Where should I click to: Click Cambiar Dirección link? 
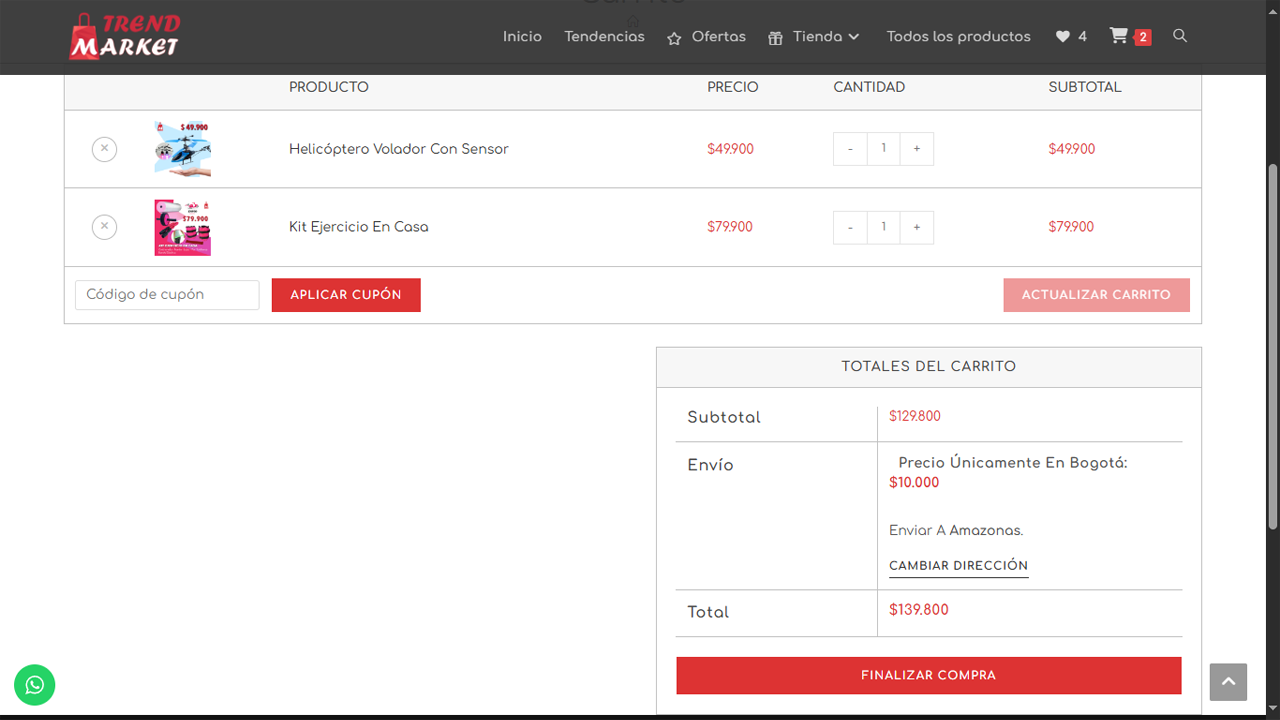[x=958, y=566]
